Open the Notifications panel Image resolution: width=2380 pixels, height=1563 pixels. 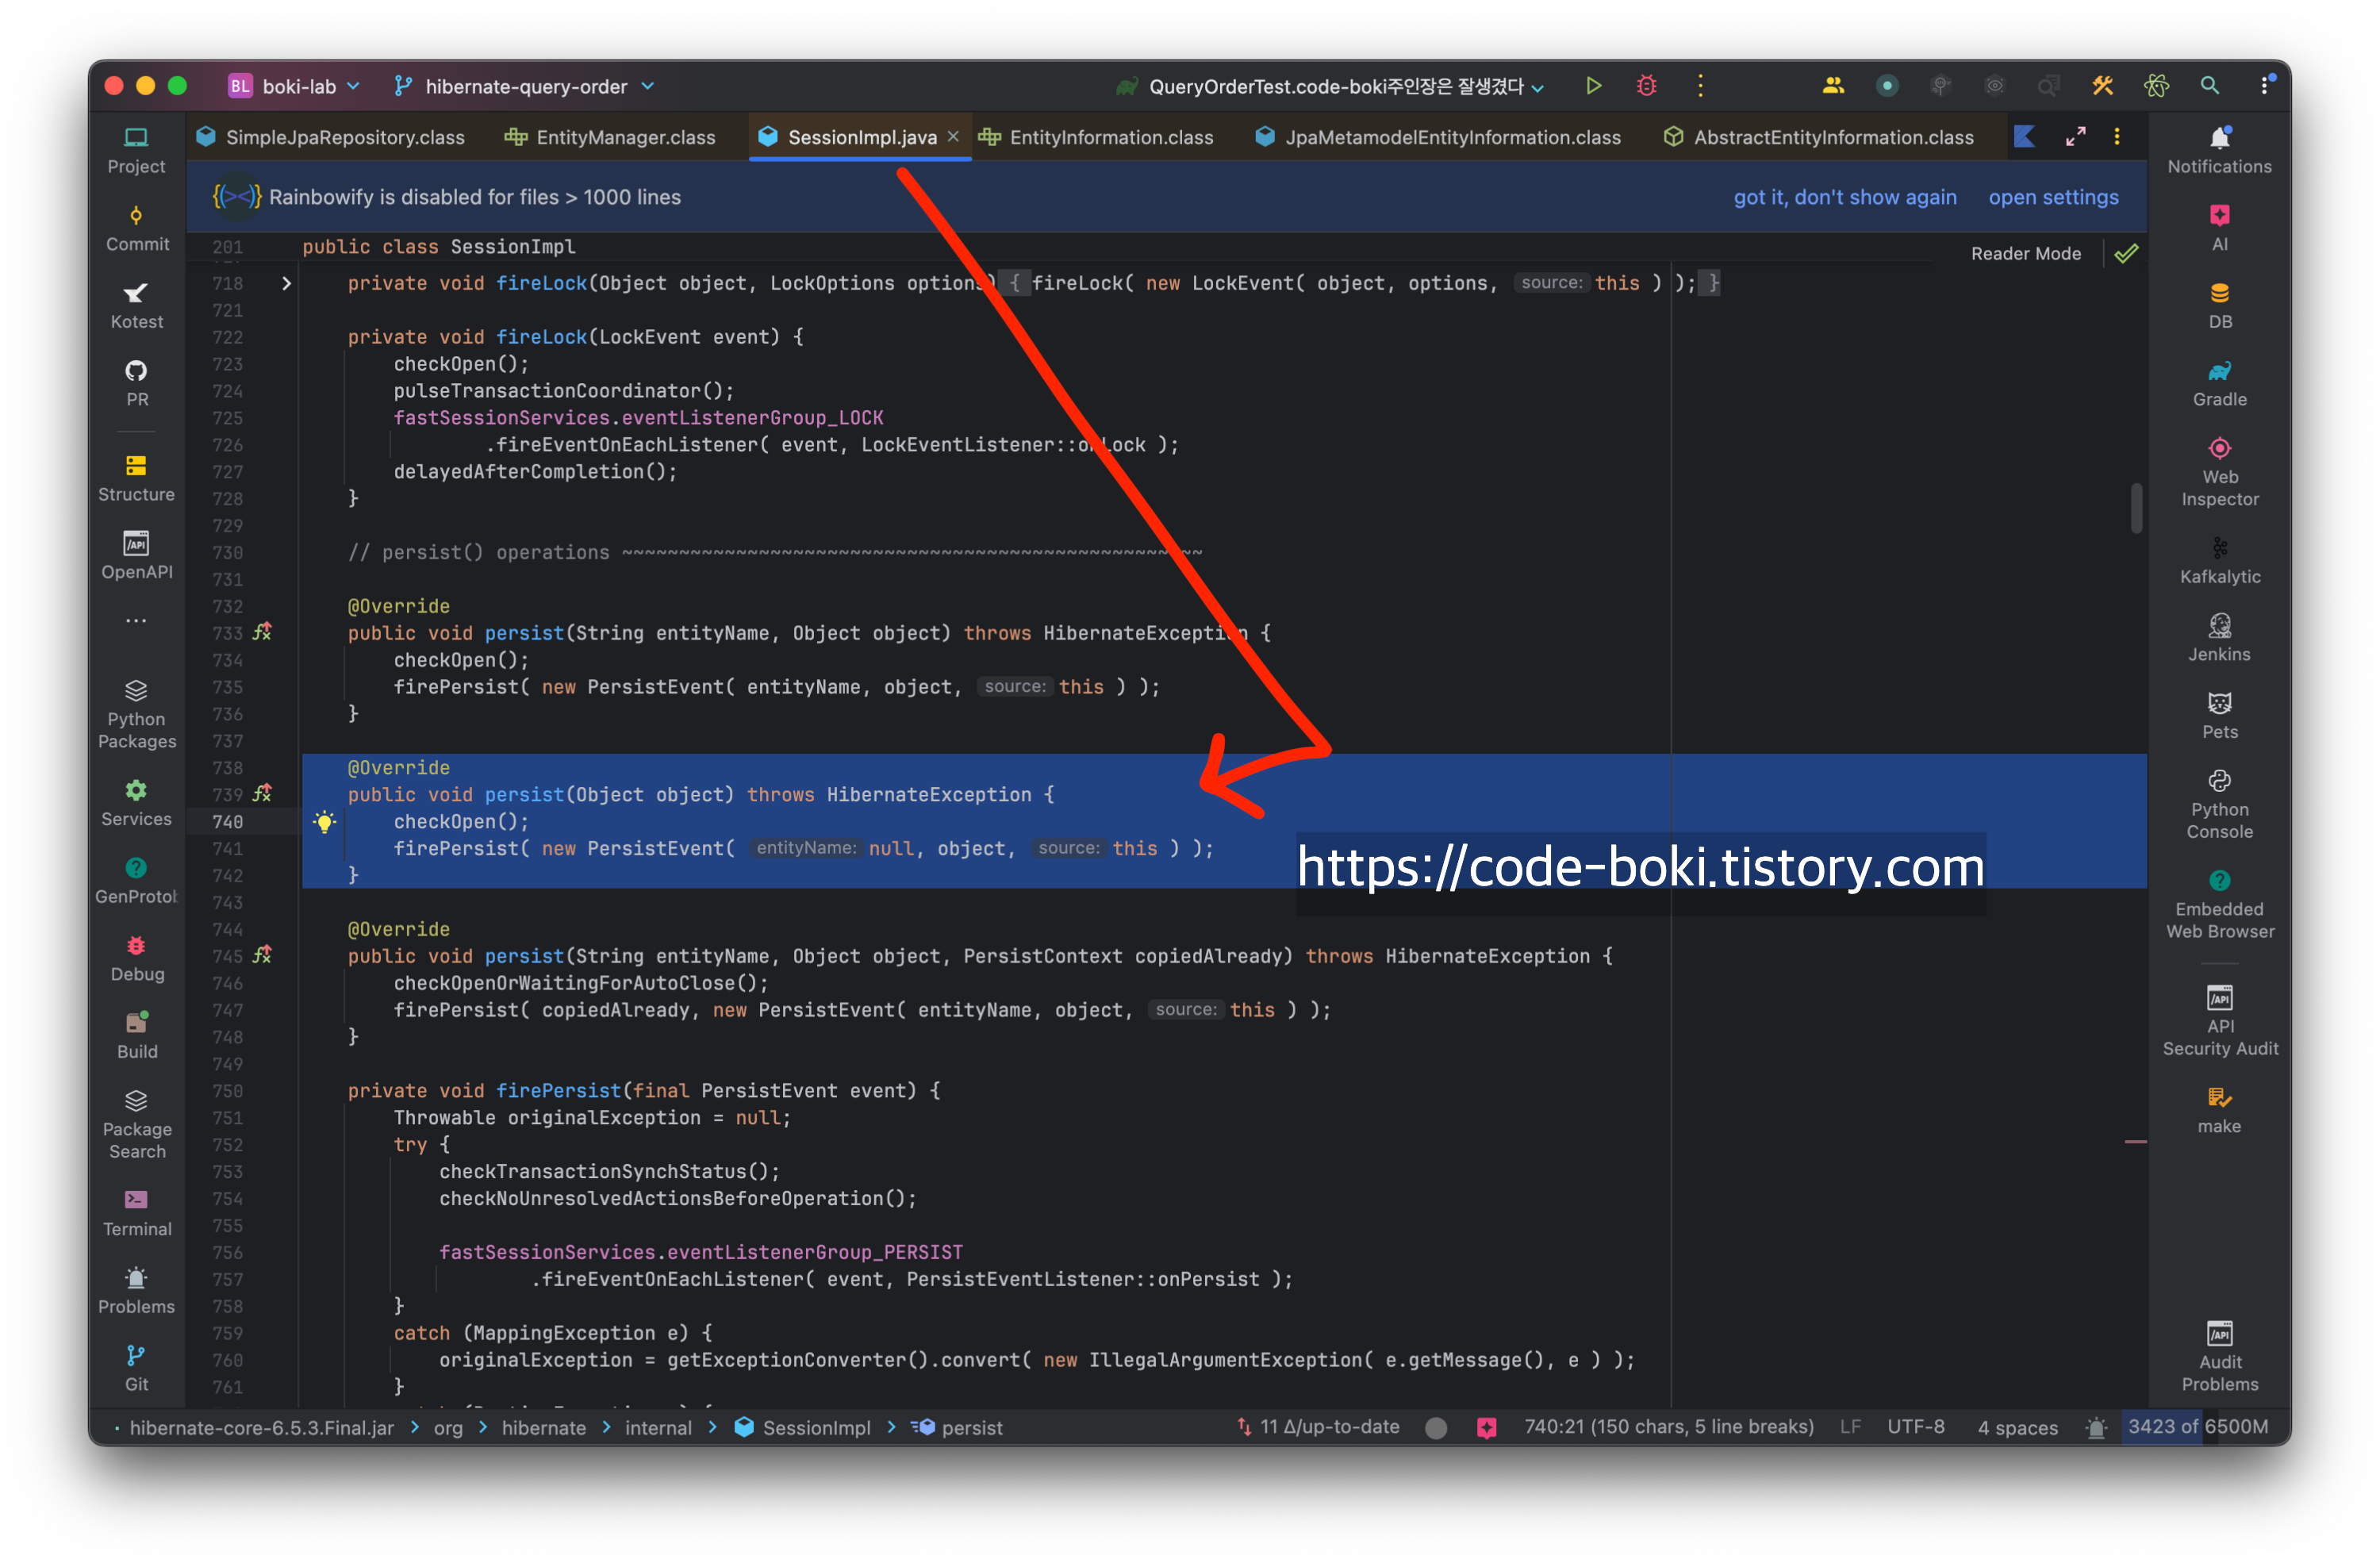[x=2219, y=149]
